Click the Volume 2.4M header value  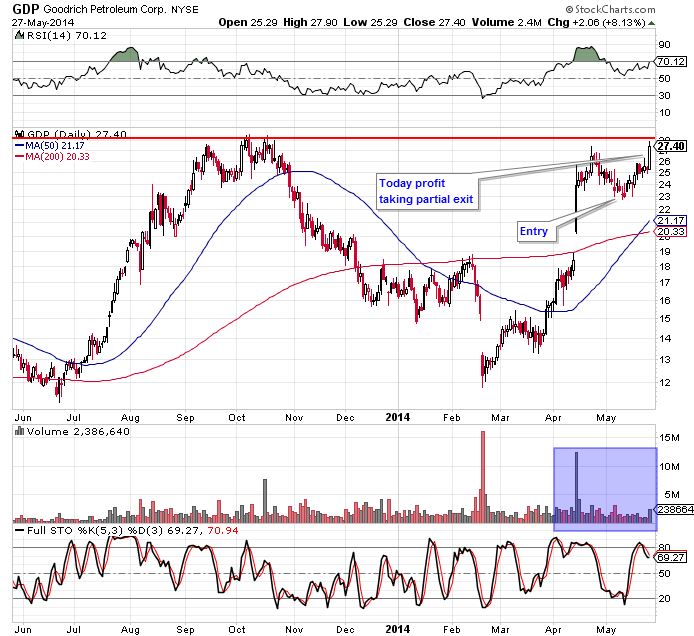[506, 22]
